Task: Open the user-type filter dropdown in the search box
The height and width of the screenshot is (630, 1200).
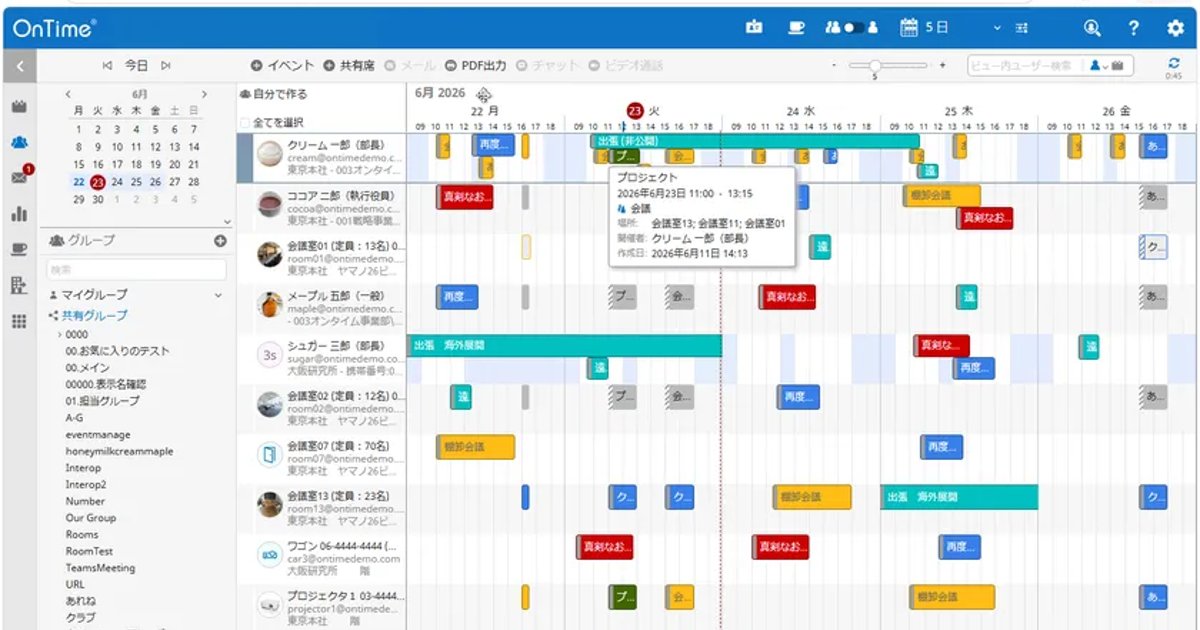Action: pos(1104,66)
